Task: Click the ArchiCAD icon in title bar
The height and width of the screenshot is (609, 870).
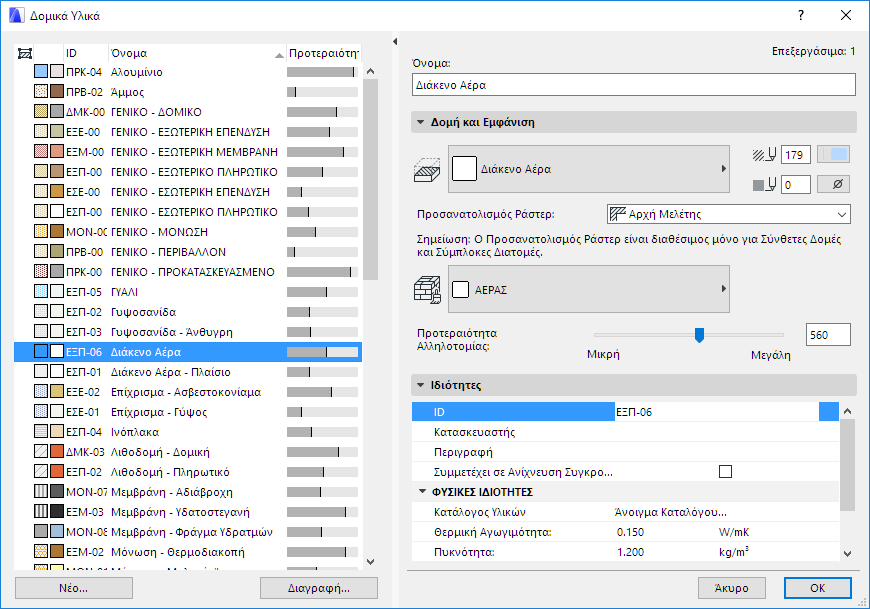Action: [x=17, y=16]
